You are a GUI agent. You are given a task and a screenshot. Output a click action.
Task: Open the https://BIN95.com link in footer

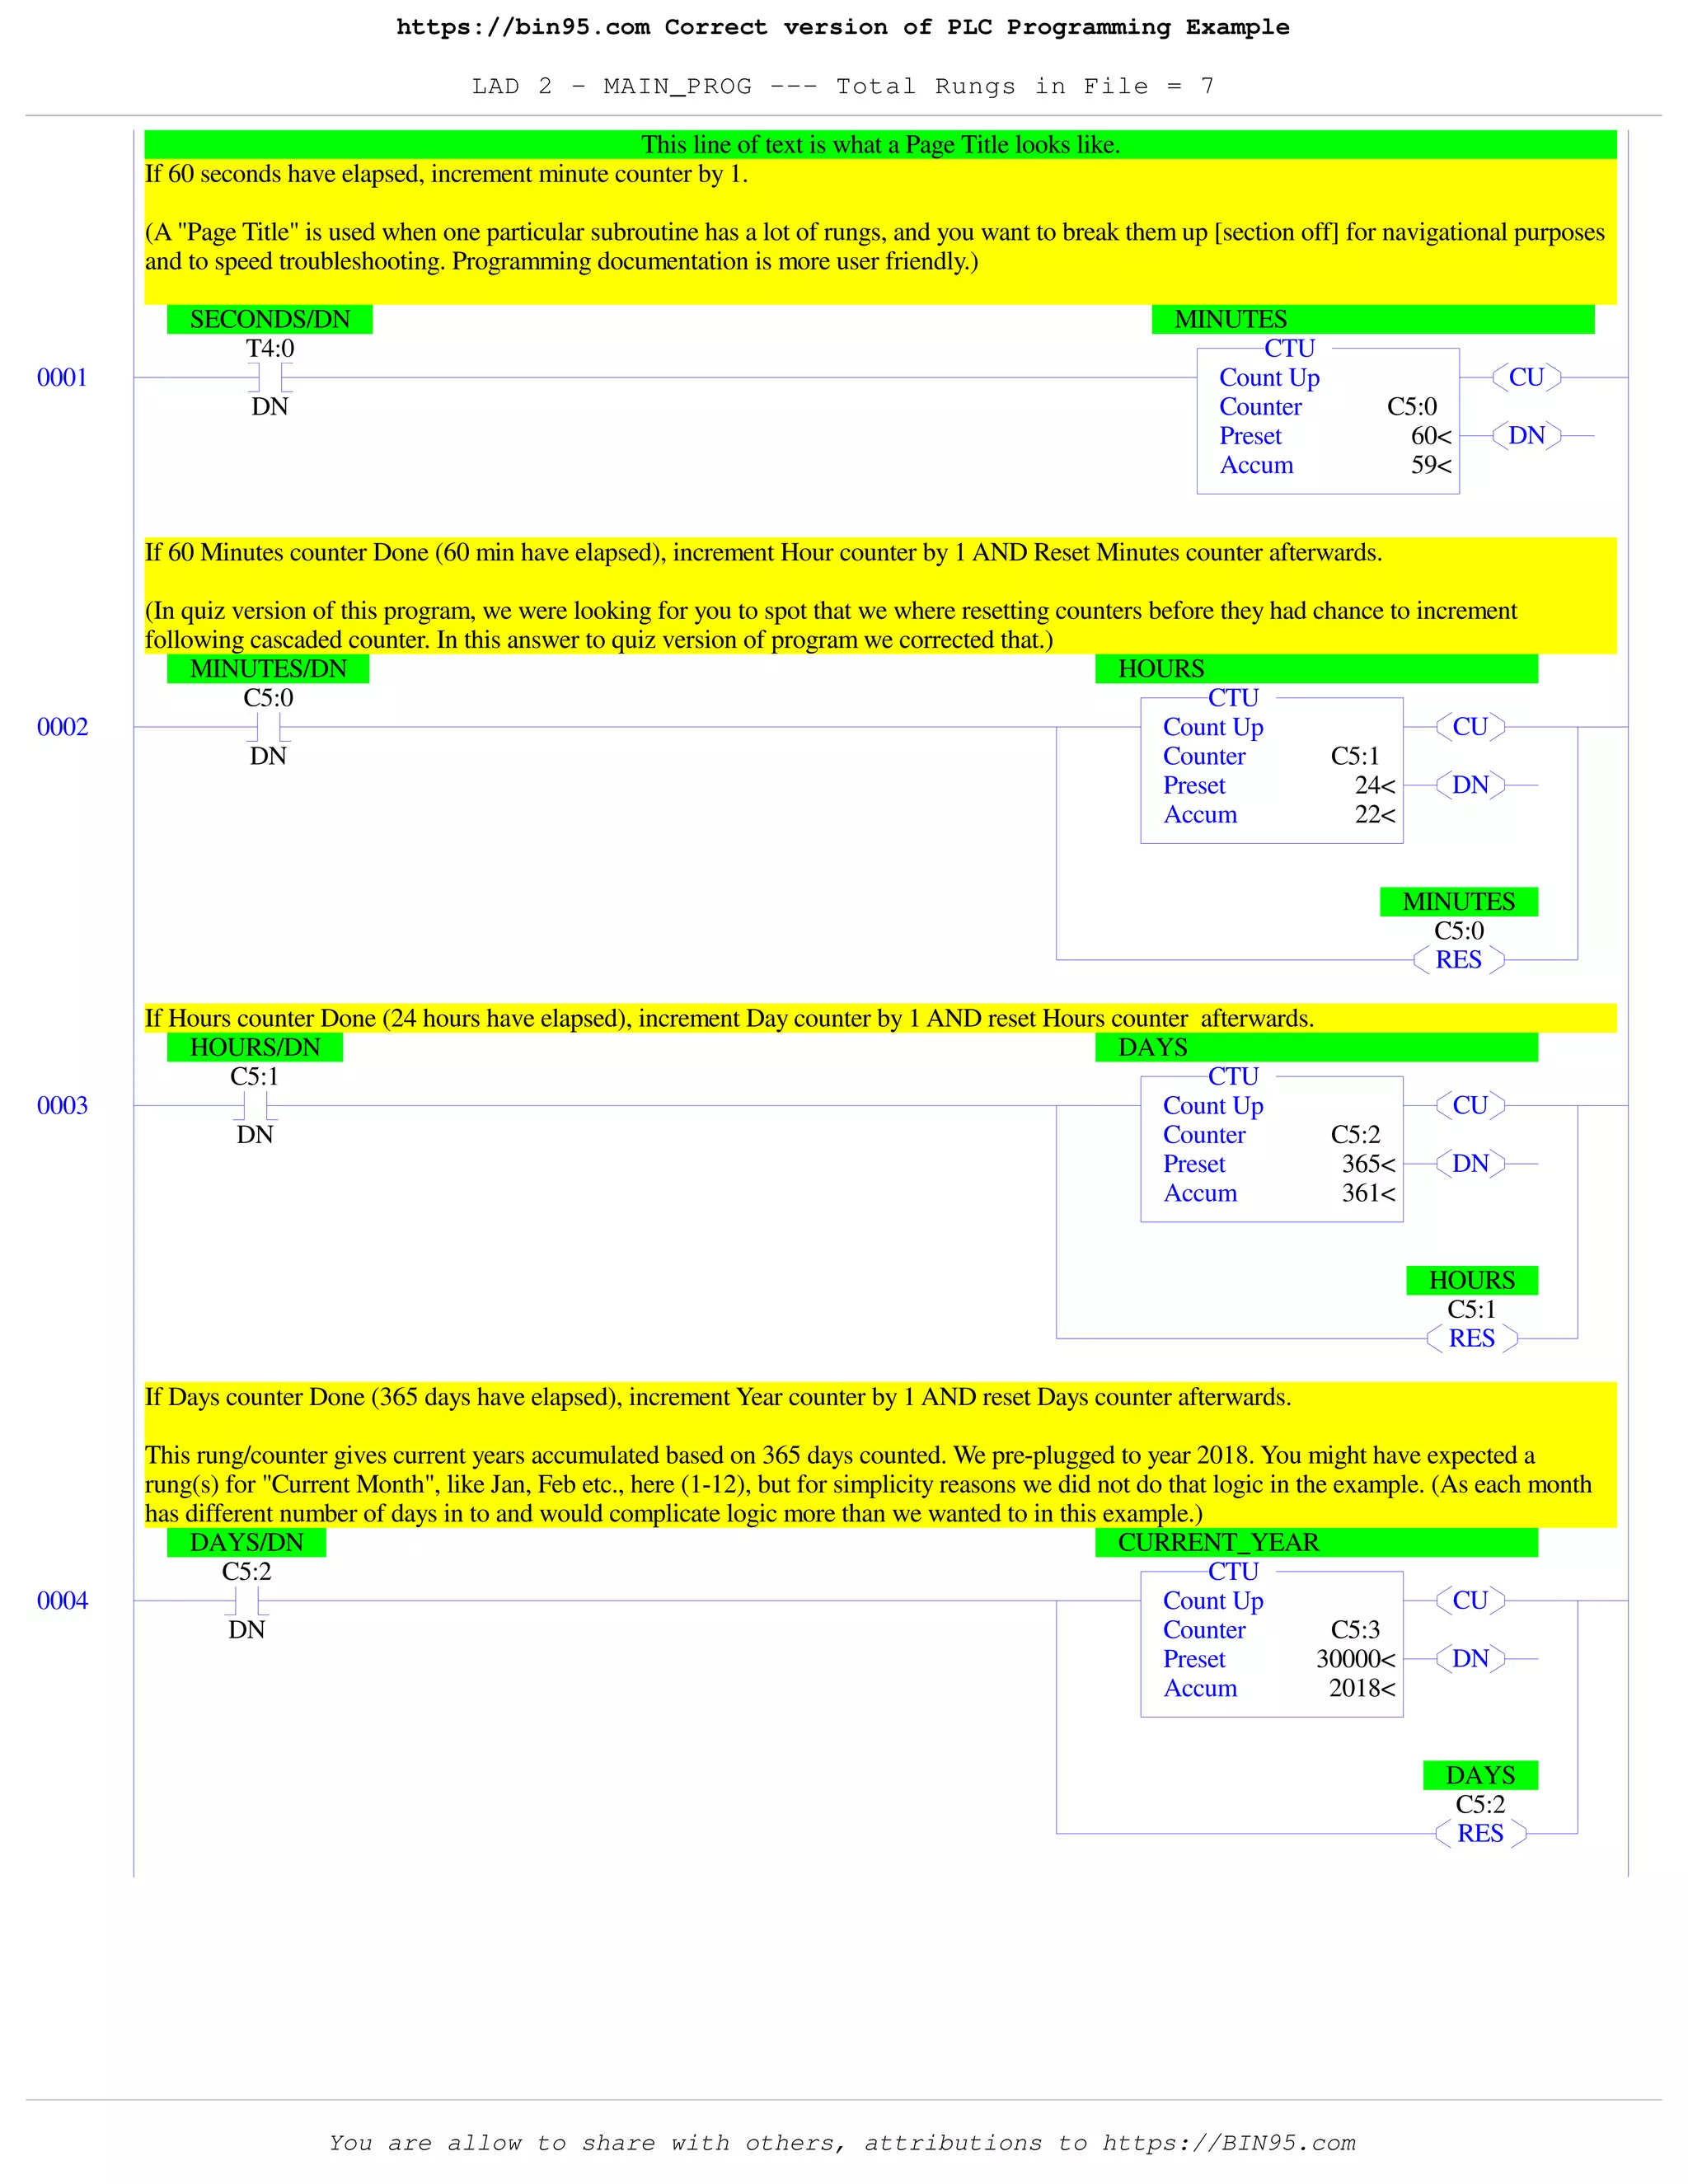(x=1229, y=2142)
